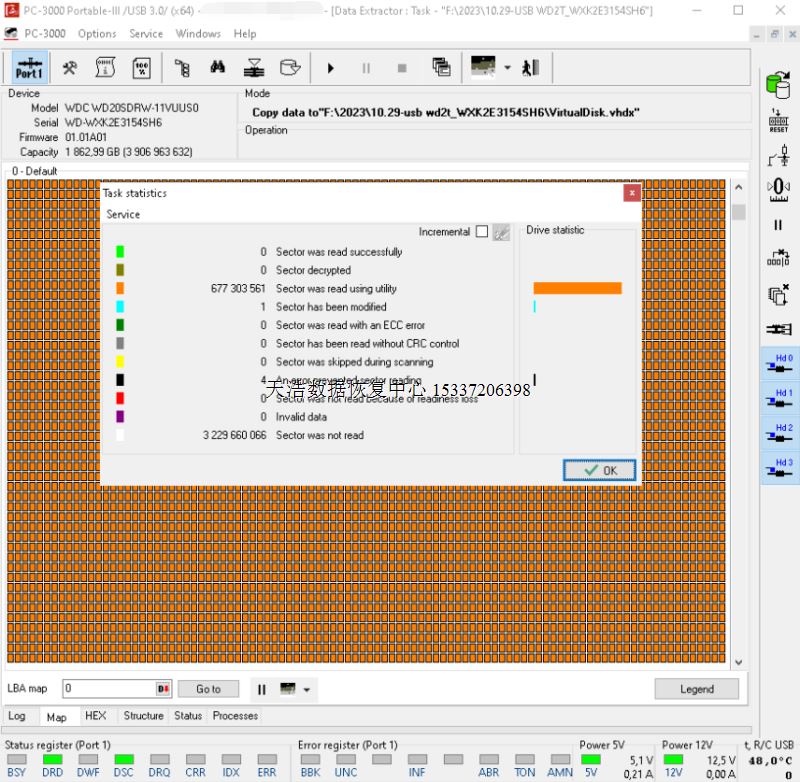Open the map dropdown beside the Go to button
The height and width of the screenshot is (782, 800).
click(307, 689)
